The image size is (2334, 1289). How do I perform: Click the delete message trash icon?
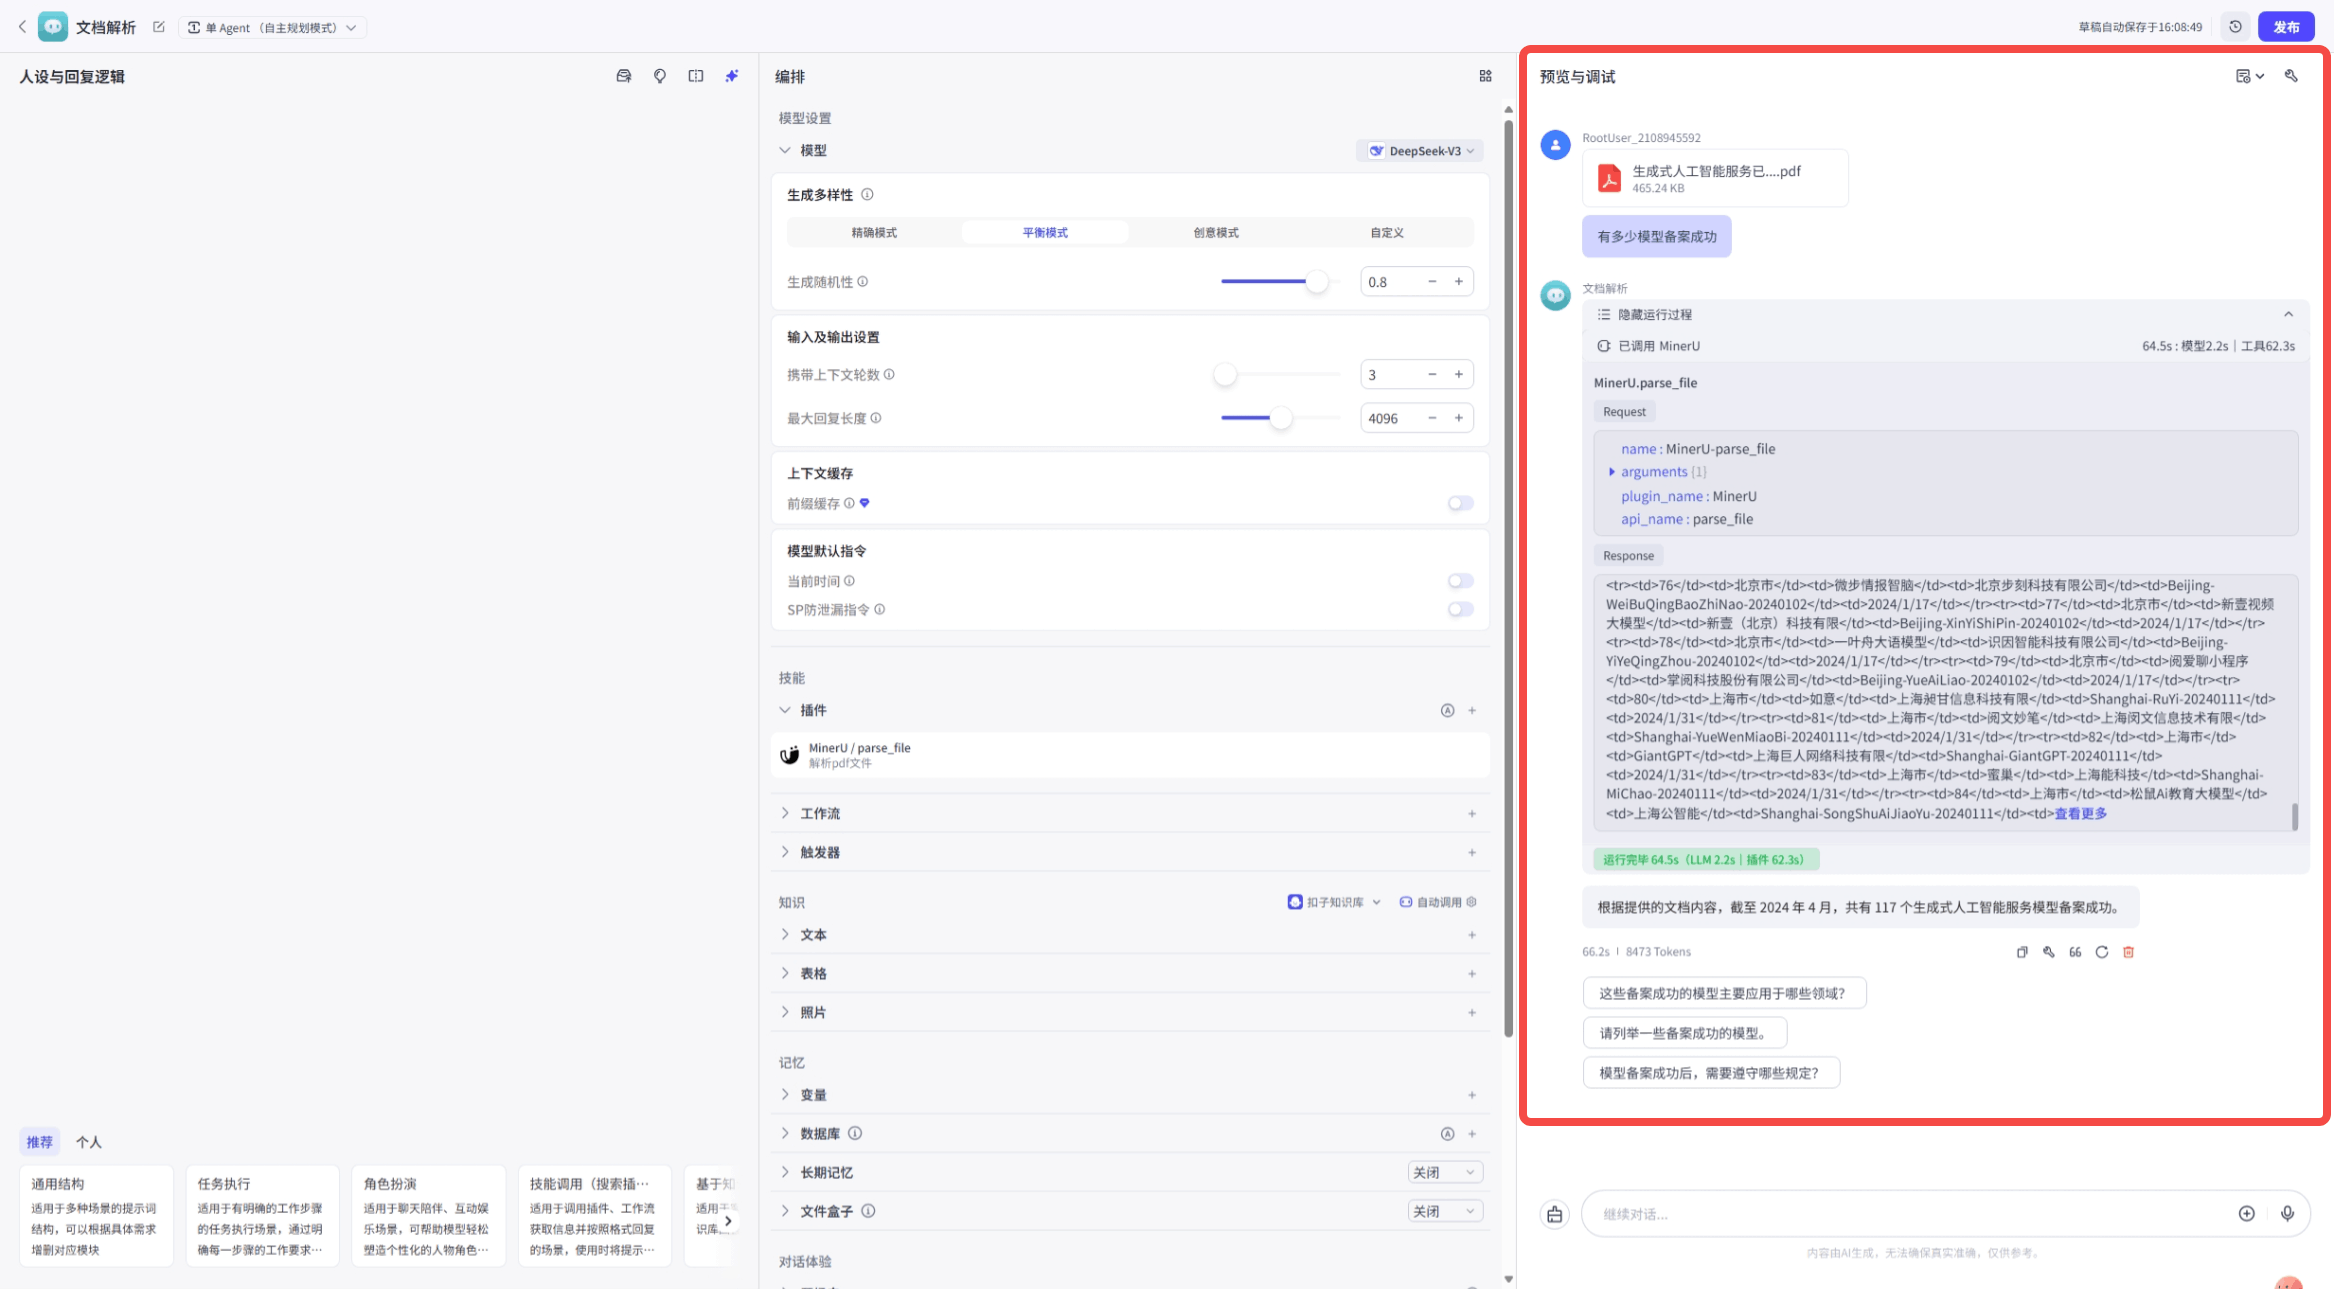click(2128, 952)
